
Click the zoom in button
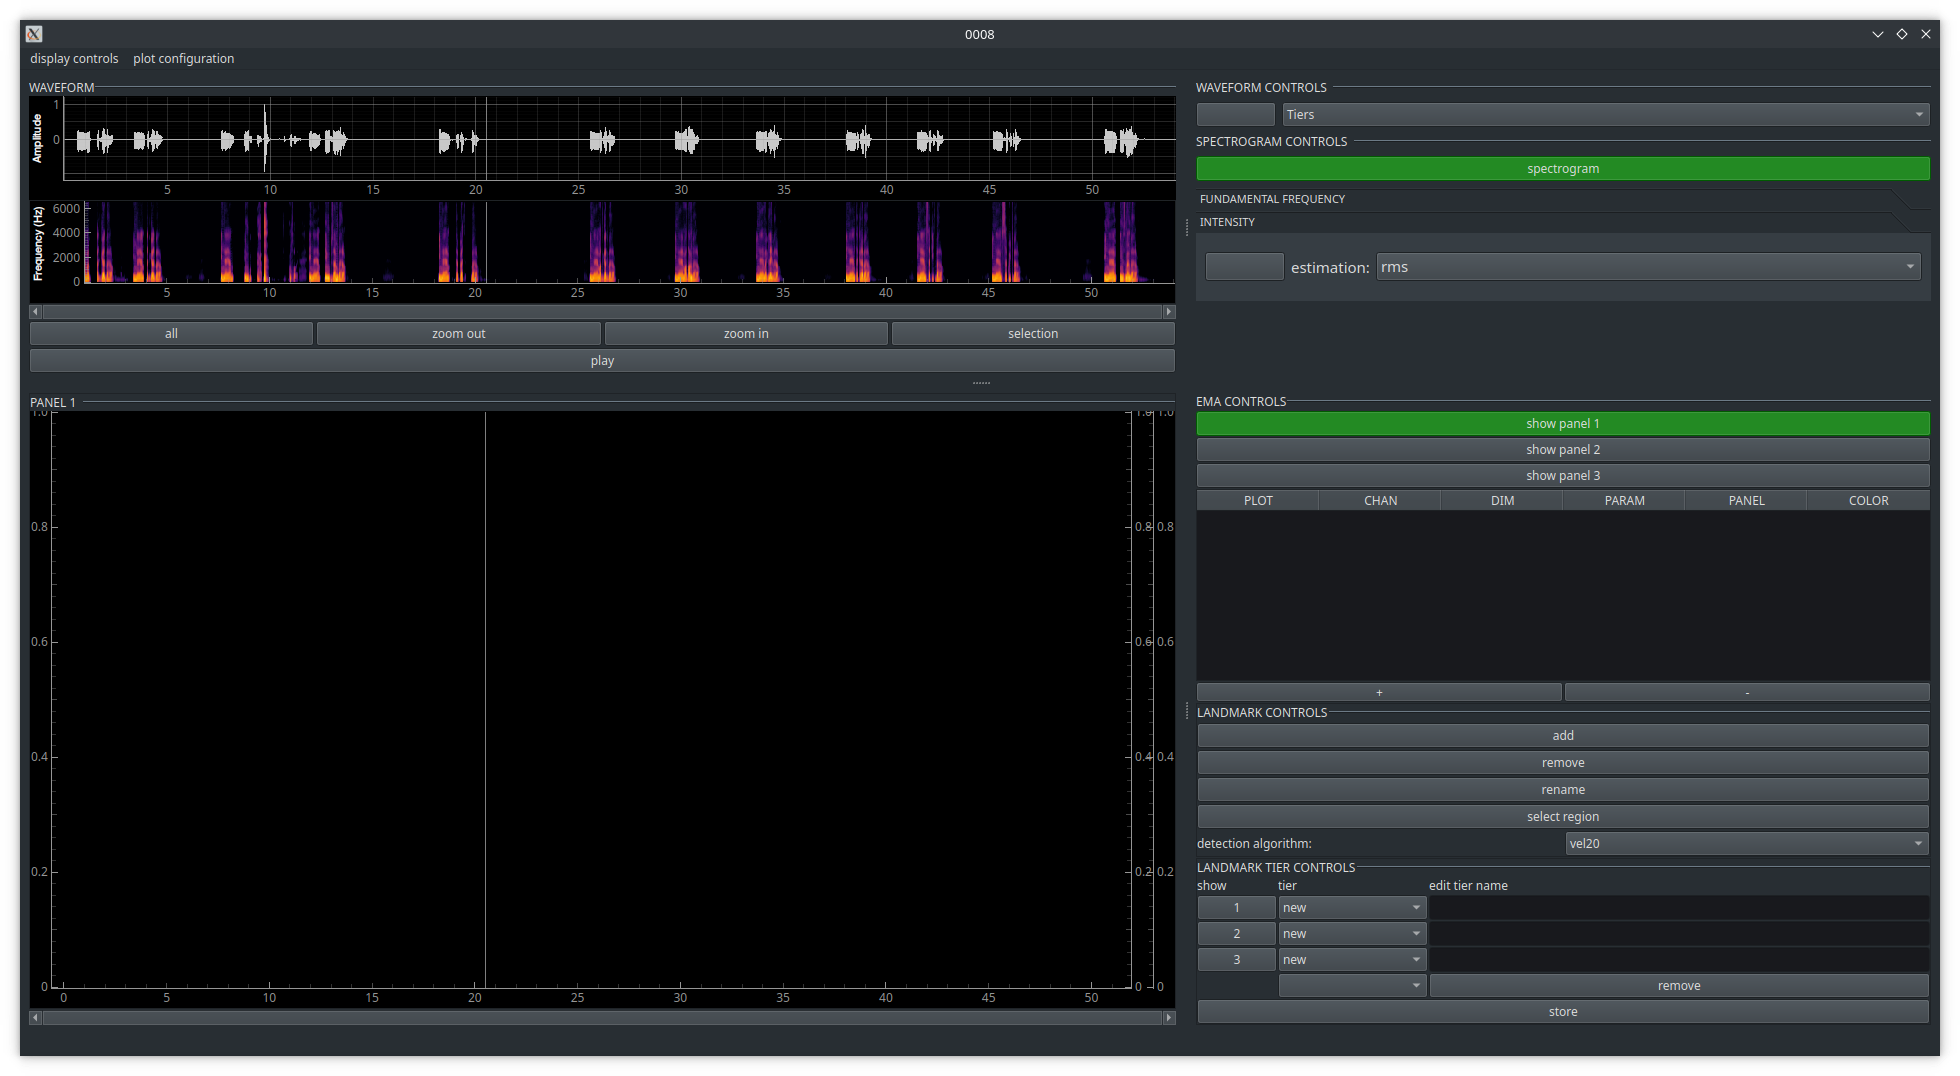click(x=746, y=334)
